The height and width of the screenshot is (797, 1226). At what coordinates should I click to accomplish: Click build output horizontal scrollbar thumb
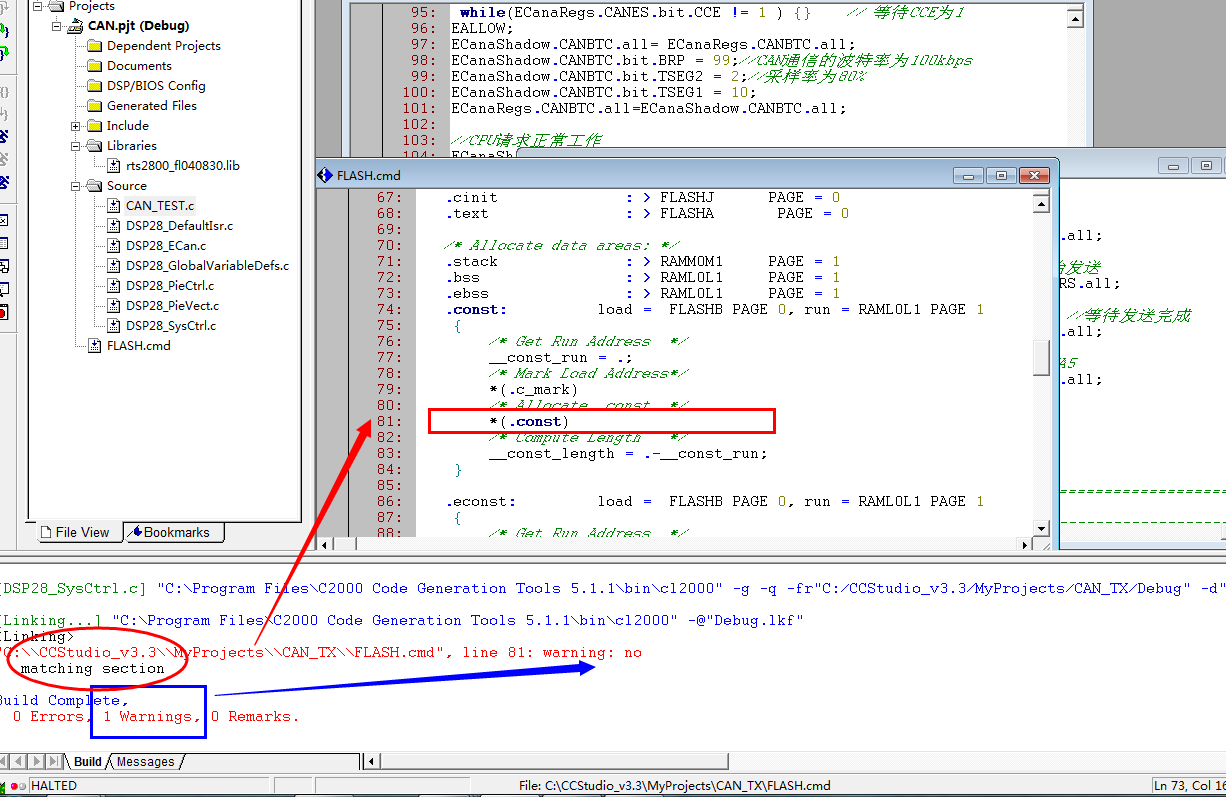(555, 762)
